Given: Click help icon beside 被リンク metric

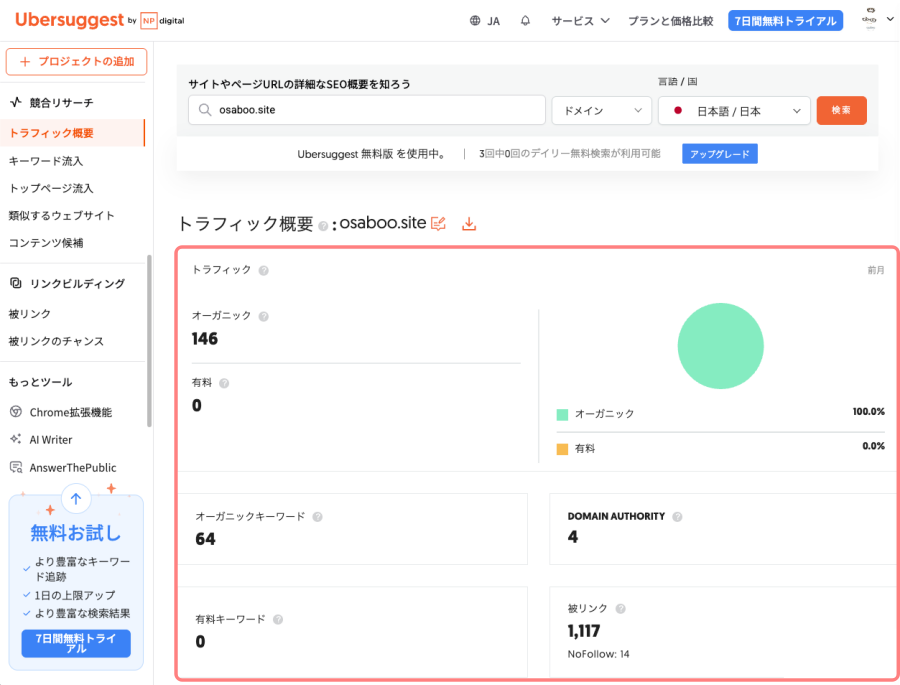Looking at the screenshot, I should click(x=620, y=609).
